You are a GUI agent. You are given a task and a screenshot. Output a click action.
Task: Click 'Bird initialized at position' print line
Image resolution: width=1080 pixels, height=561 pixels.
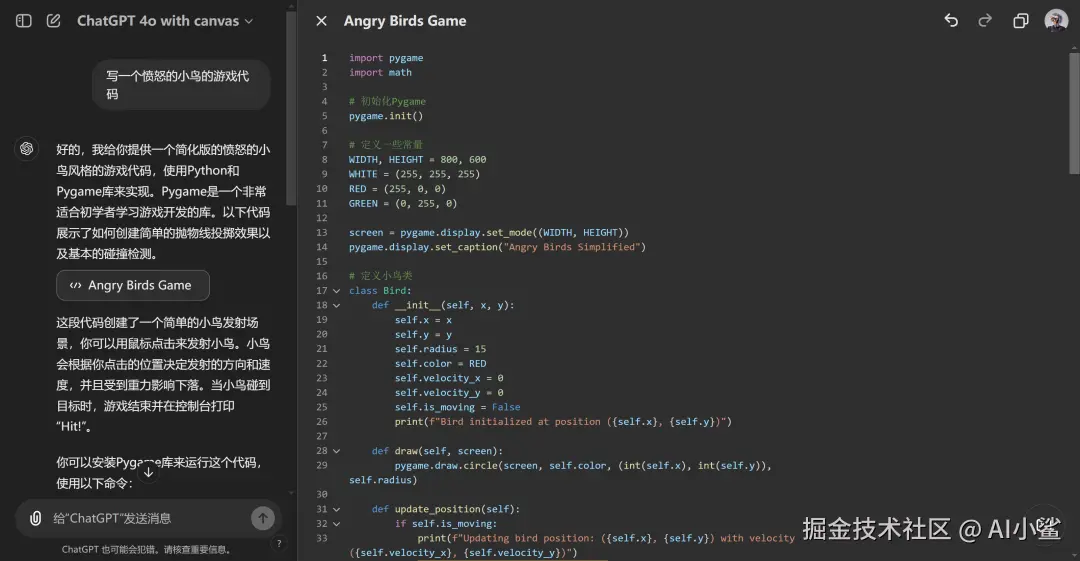point(563,422)
